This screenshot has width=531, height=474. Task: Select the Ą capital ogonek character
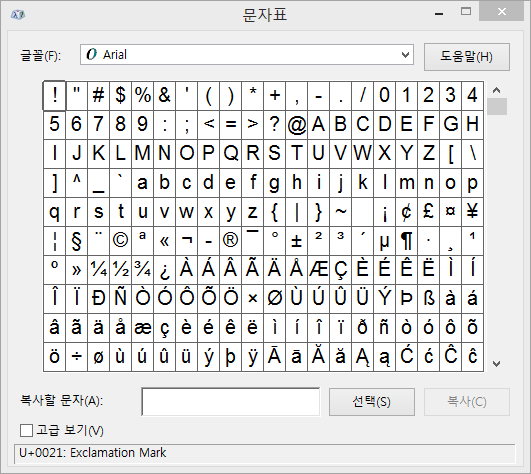pos(362,357)
